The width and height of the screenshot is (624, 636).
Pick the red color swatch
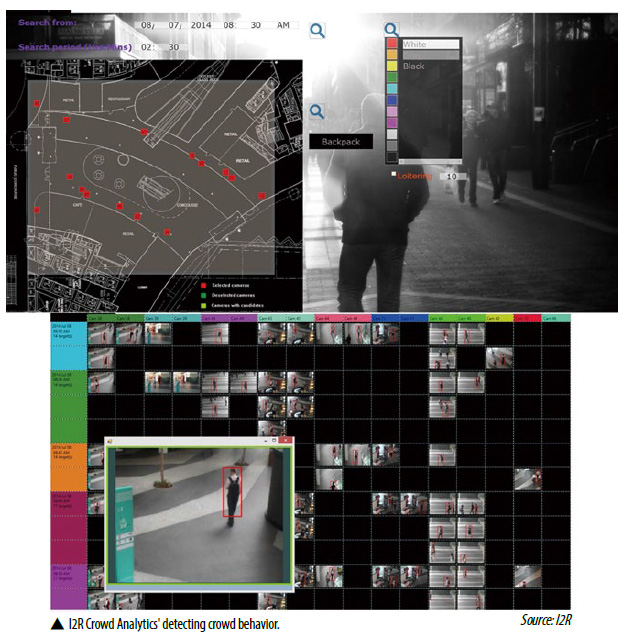[x=392, y=43]
